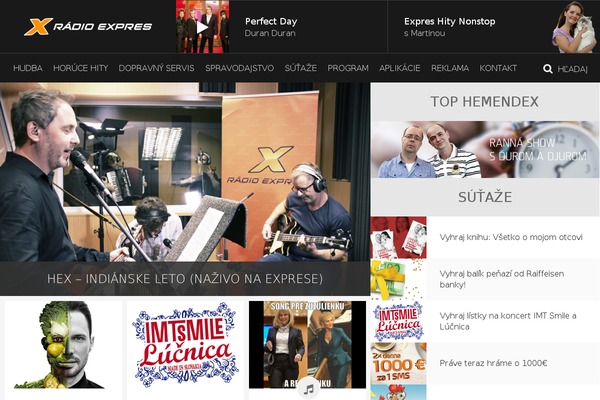Click the 1000 € za 1 SMS thumbnail
Screen dimensions: 600x400
pos(398,364)
